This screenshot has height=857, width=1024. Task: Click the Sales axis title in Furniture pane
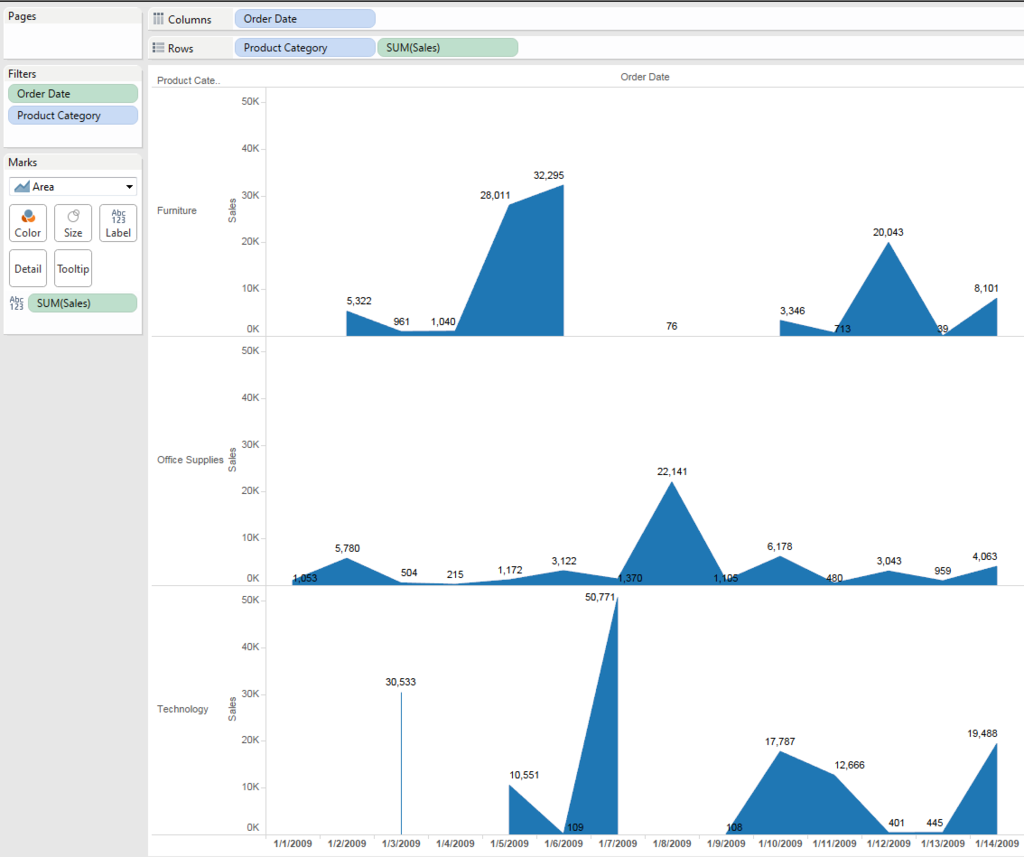tap(232, 210)
